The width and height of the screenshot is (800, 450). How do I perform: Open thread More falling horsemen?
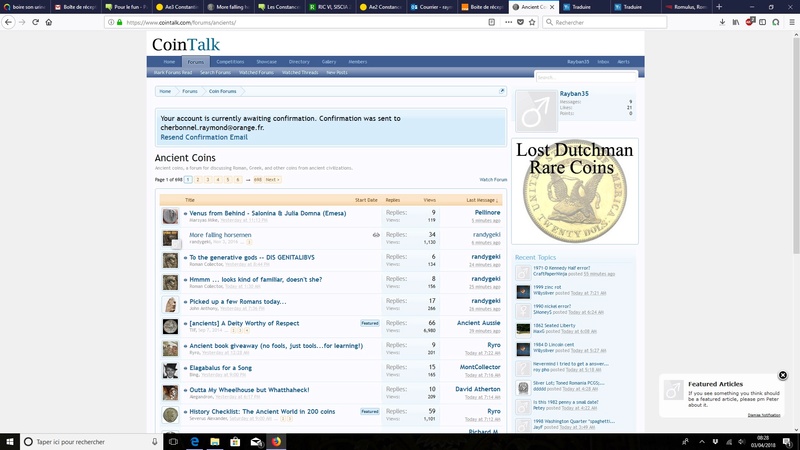point(220,235)
